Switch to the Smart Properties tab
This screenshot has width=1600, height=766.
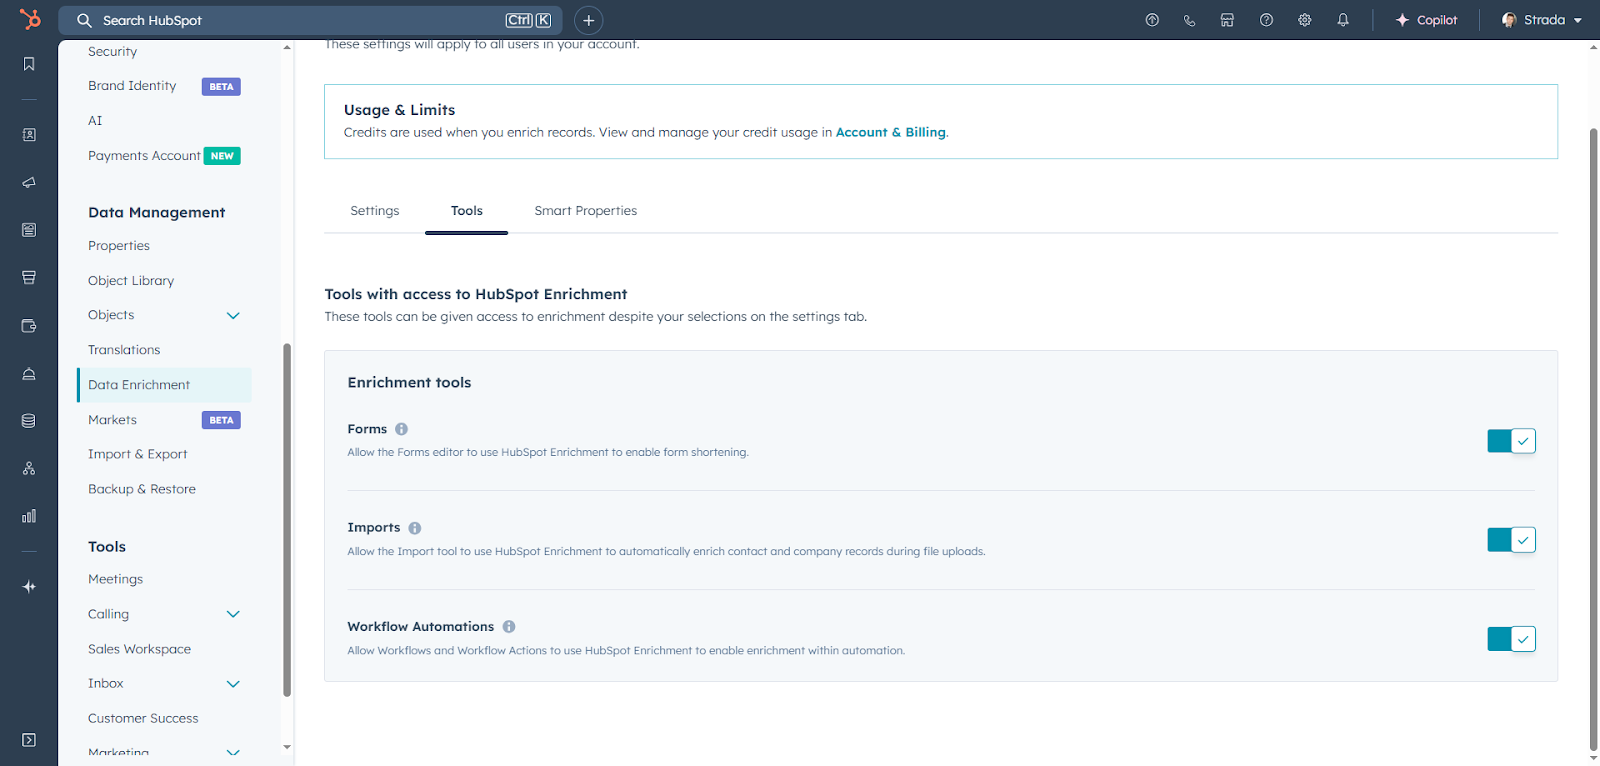[586, 211]
